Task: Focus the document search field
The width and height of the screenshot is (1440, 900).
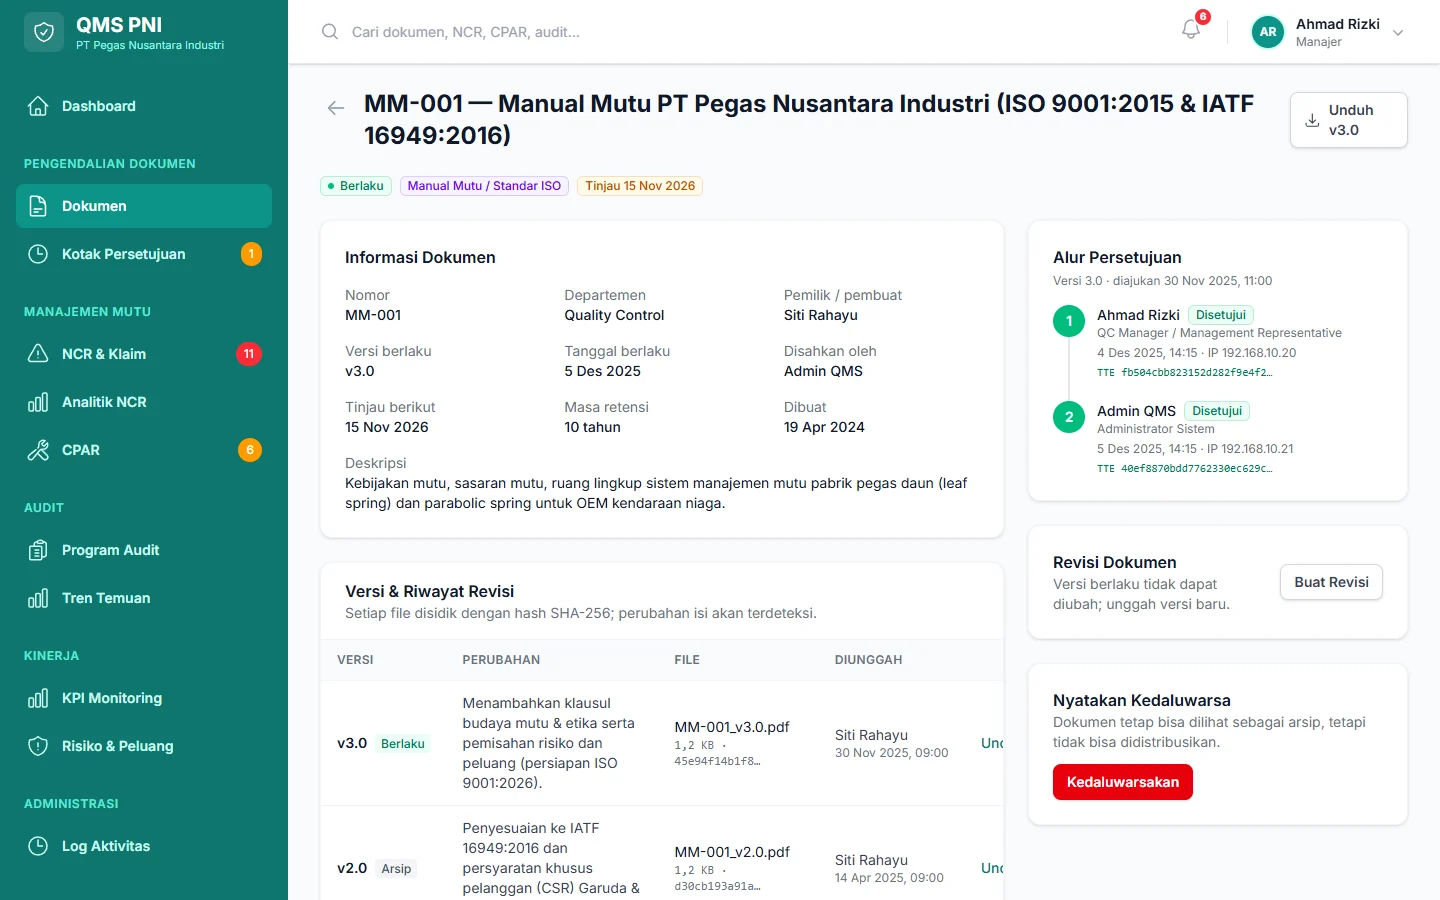Action: coord(740,32)
